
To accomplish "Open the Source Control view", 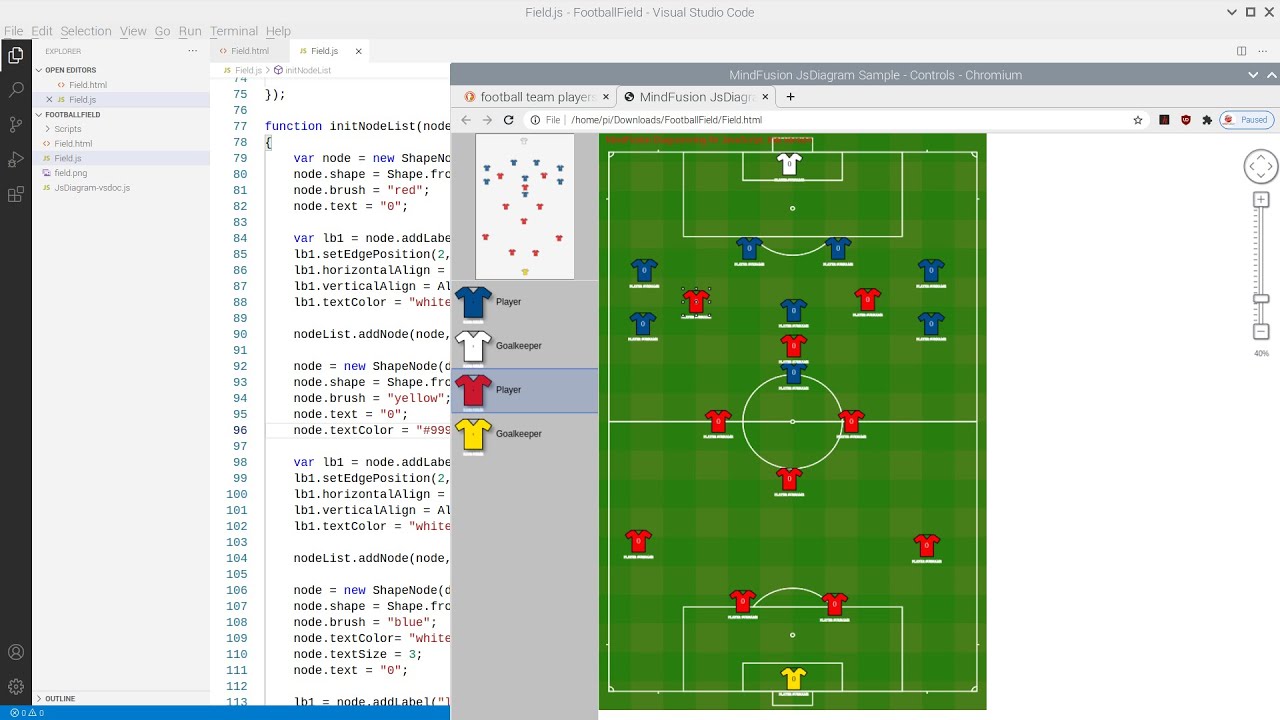I will [16, 125].
